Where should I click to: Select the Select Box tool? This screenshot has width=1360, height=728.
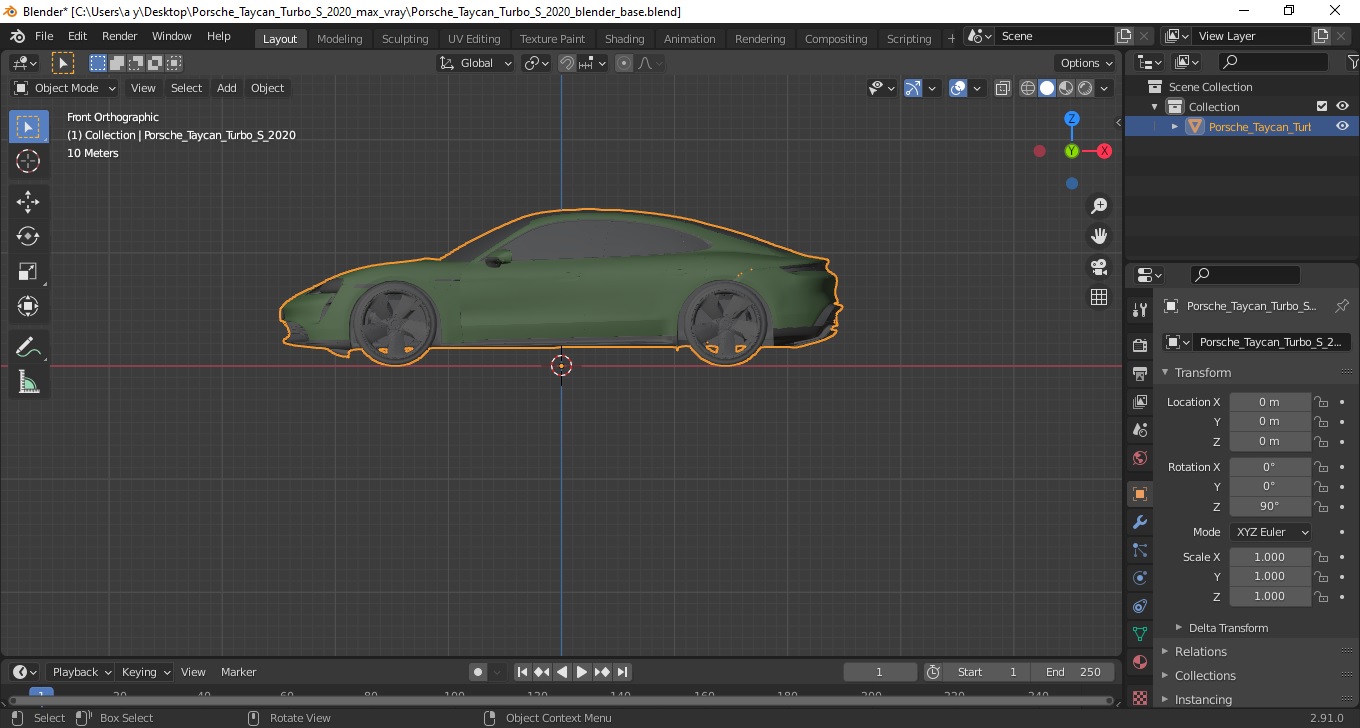coord(28,126)
